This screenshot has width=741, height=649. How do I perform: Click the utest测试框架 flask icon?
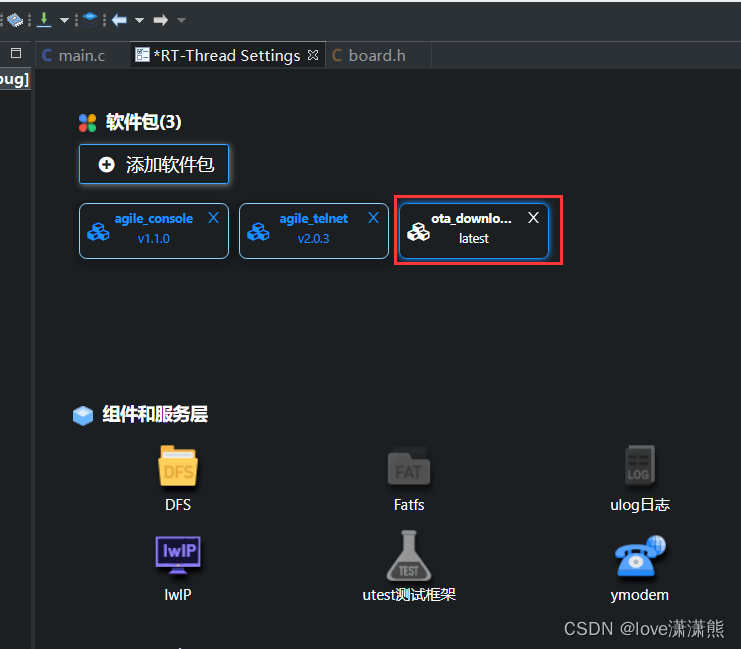click(409, 555)
